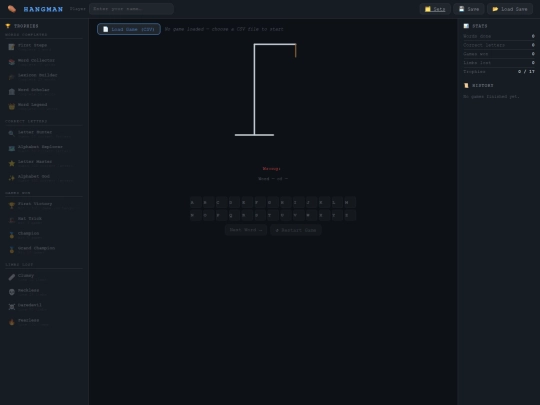Click the Trophies 0 / 17 stat
This screenshot has height=405, width=540.
[x=499, y=72]
